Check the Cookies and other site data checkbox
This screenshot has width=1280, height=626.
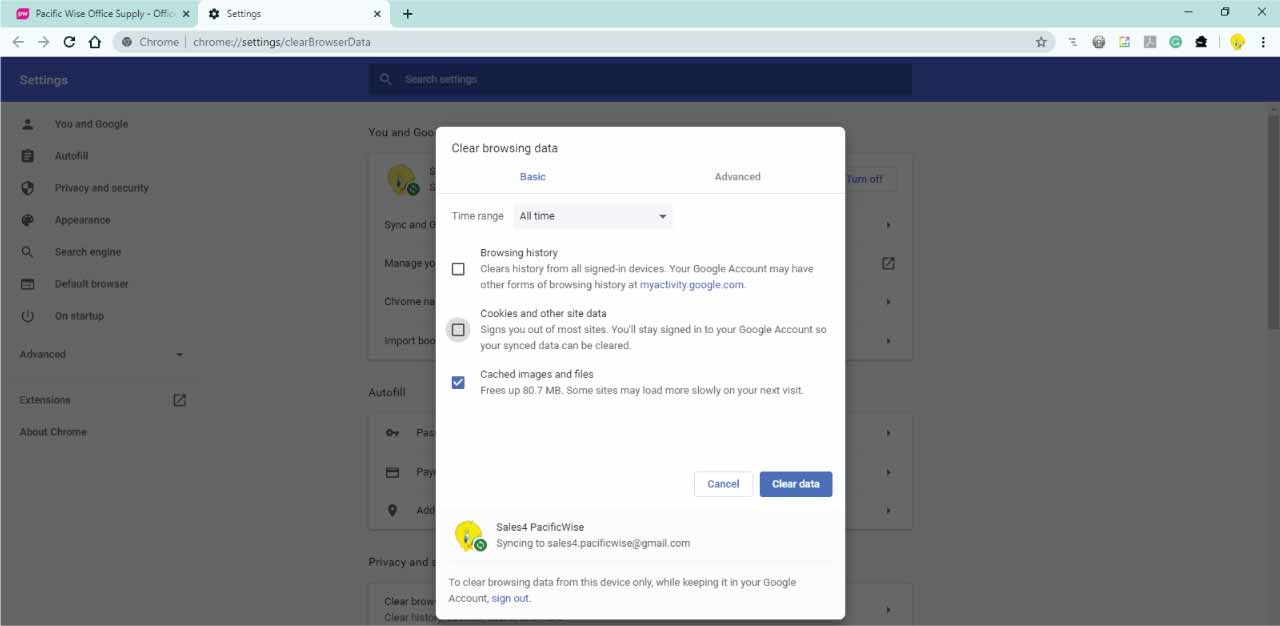(458, 329)
